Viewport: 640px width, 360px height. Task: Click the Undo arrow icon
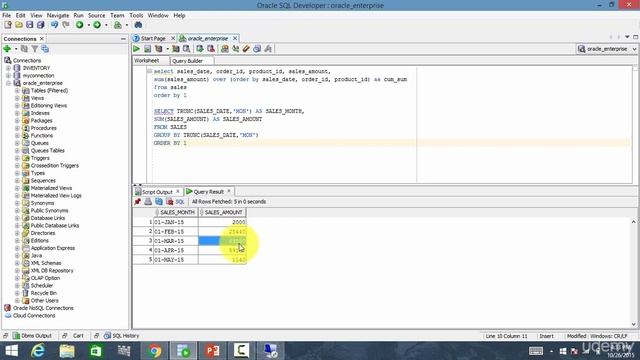[x=54, y=25]
